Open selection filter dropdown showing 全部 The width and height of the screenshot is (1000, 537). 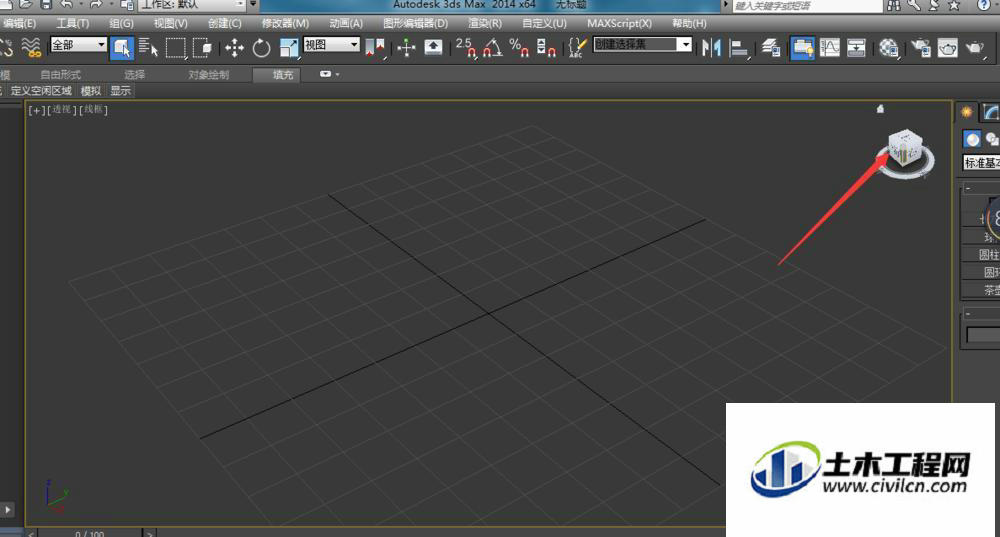[x=78, y=45]
